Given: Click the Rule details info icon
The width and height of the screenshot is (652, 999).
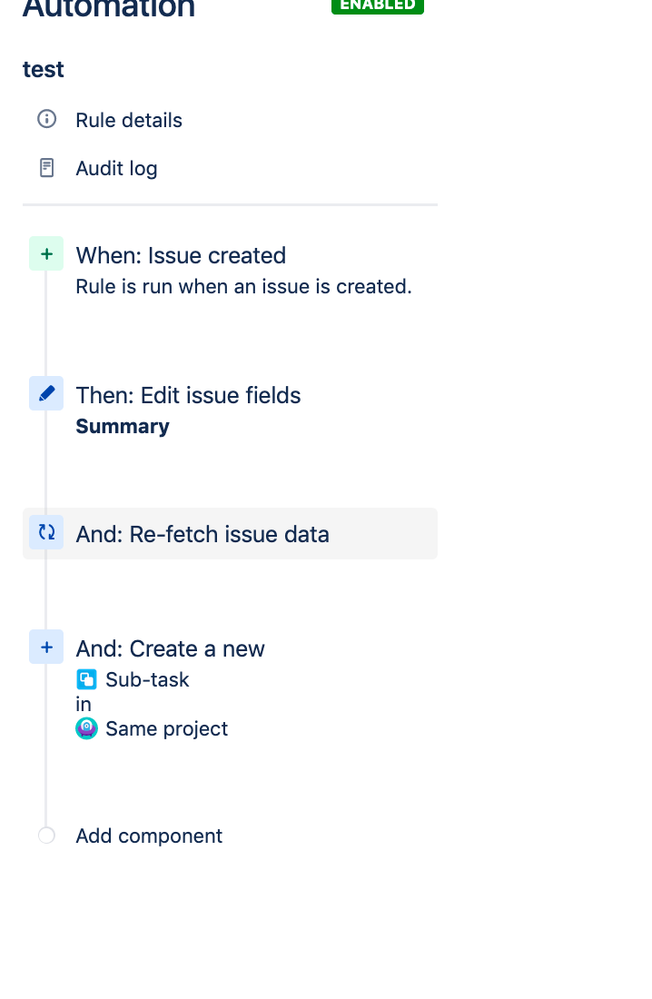Looking at the screenshot, I should pyautogui.click(x=47, y=119).
